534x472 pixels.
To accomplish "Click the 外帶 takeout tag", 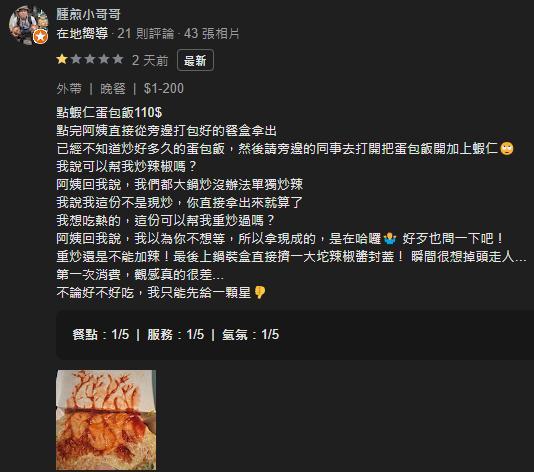I will (x=69, y=89).
